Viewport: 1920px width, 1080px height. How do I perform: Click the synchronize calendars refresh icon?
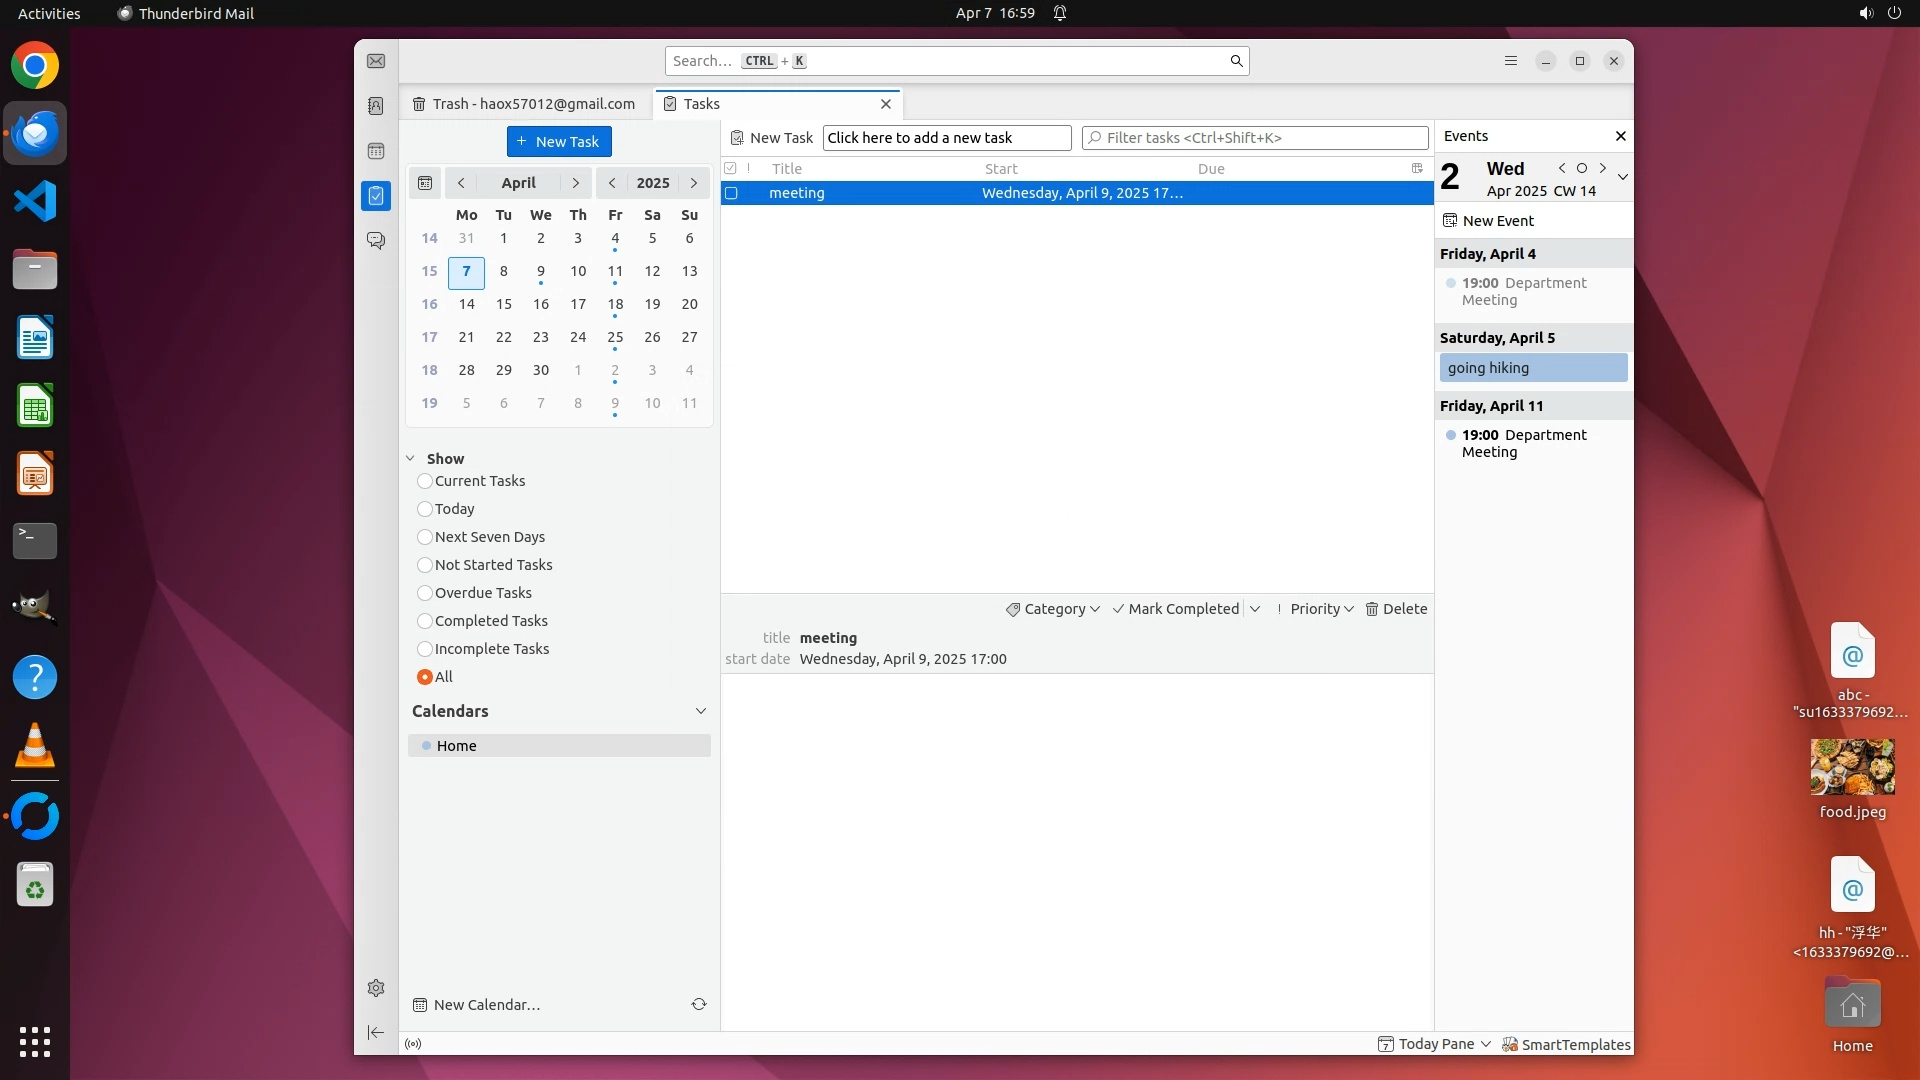point(699,1004)
